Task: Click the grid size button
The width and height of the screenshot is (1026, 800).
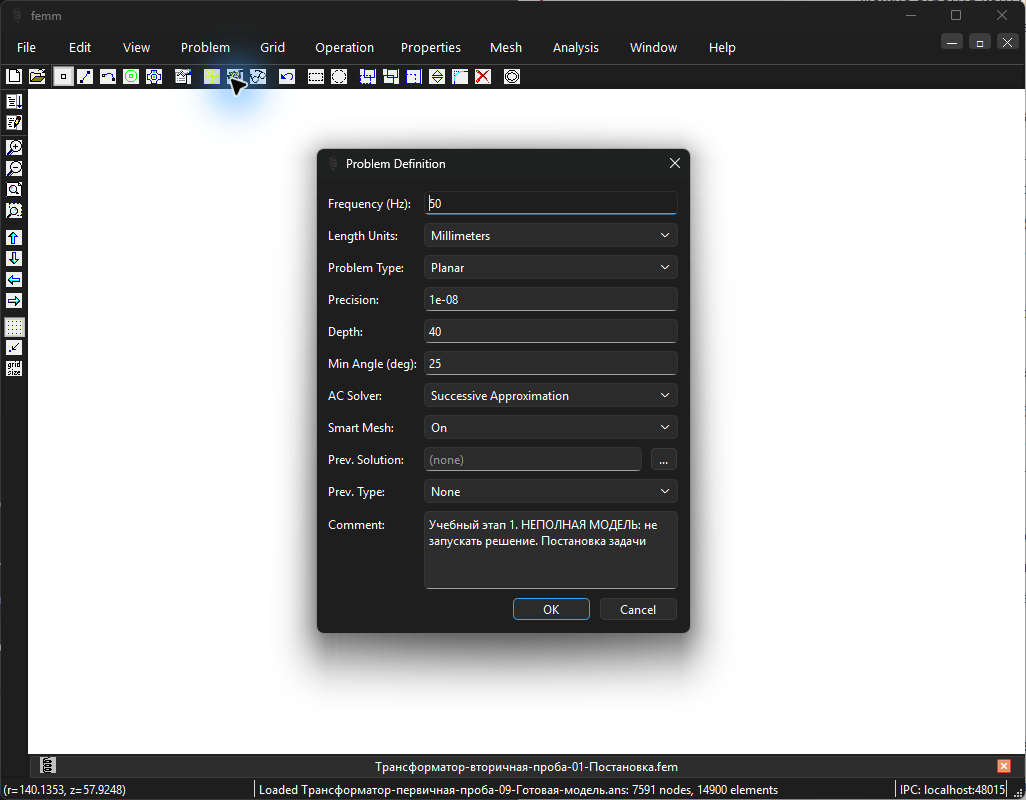Action: (x=14, y=368)
